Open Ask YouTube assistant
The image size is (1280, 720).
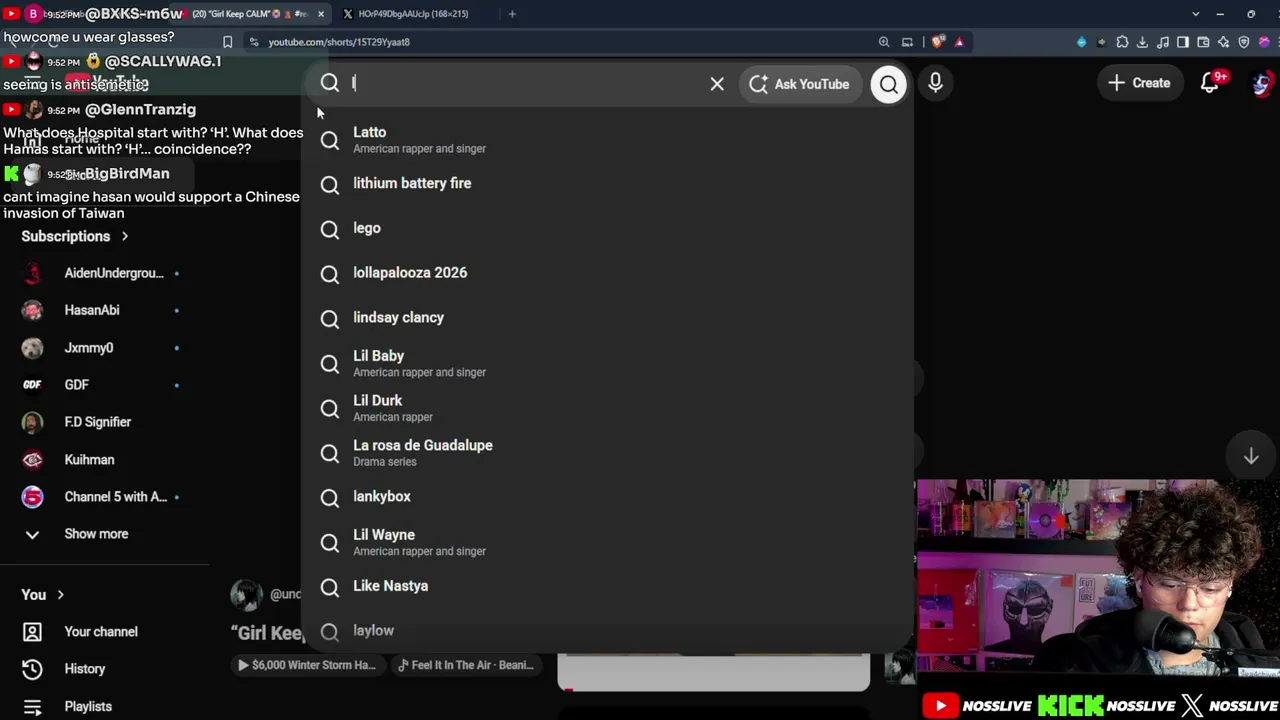tap(799, 84)
